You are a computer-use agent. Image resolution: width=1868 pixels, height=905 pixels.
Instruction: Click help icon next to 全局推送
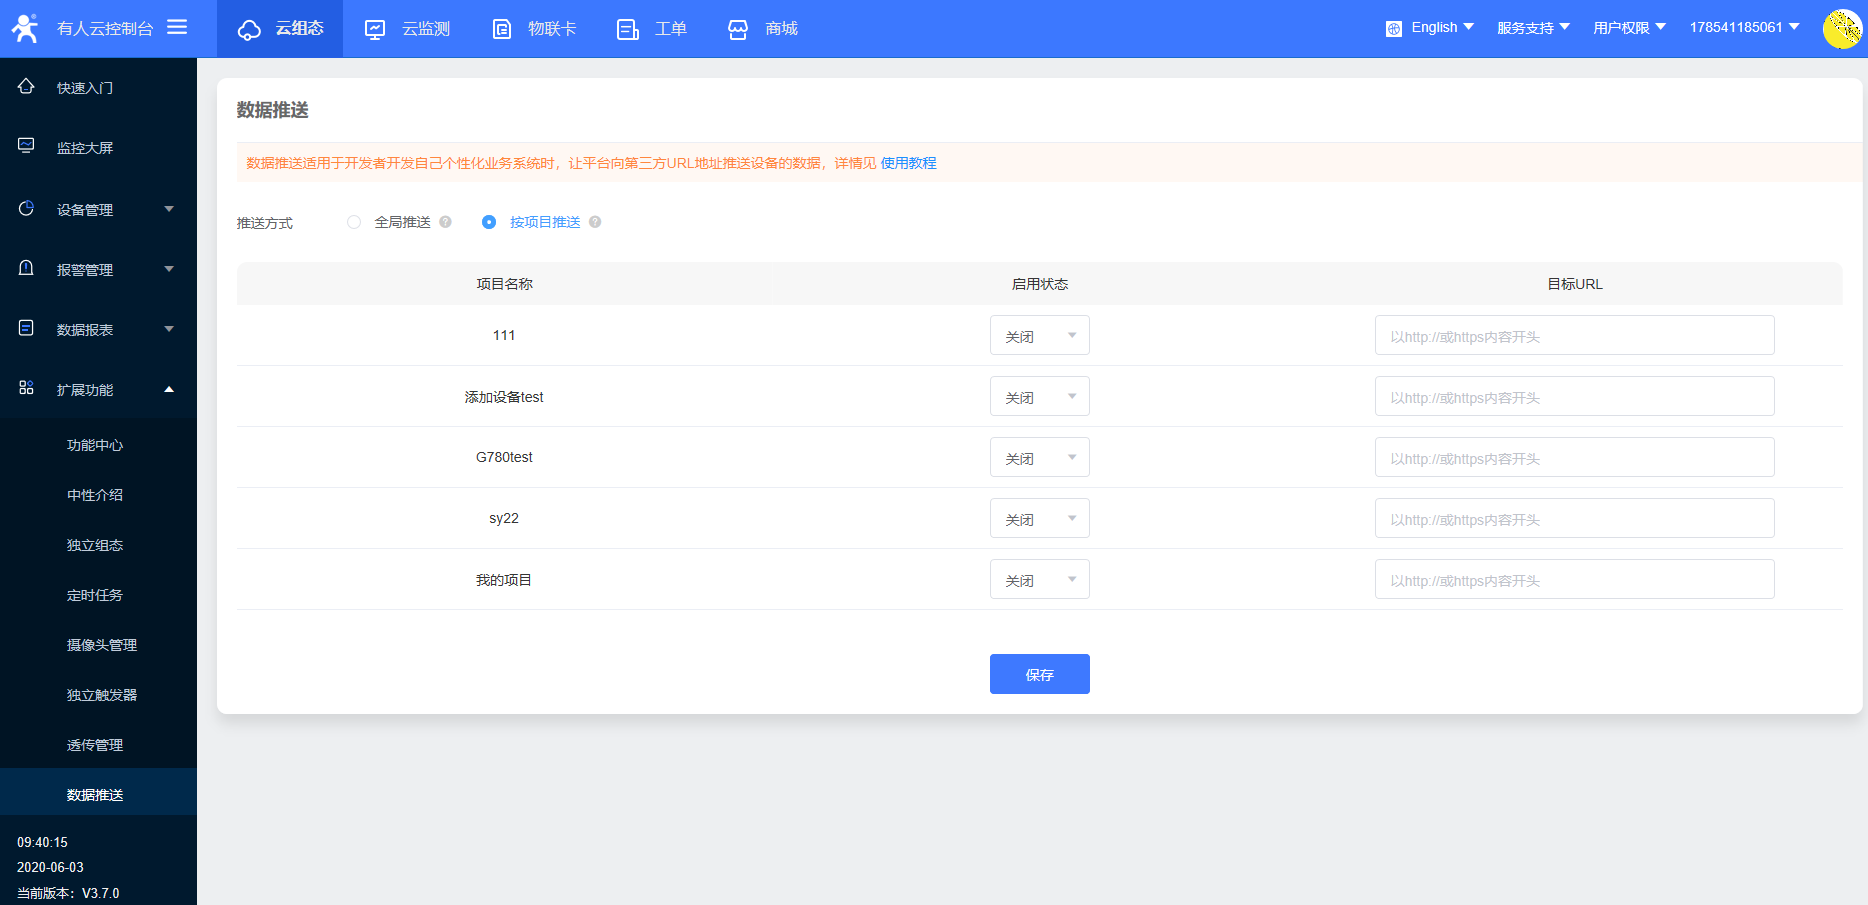[446, 222]
